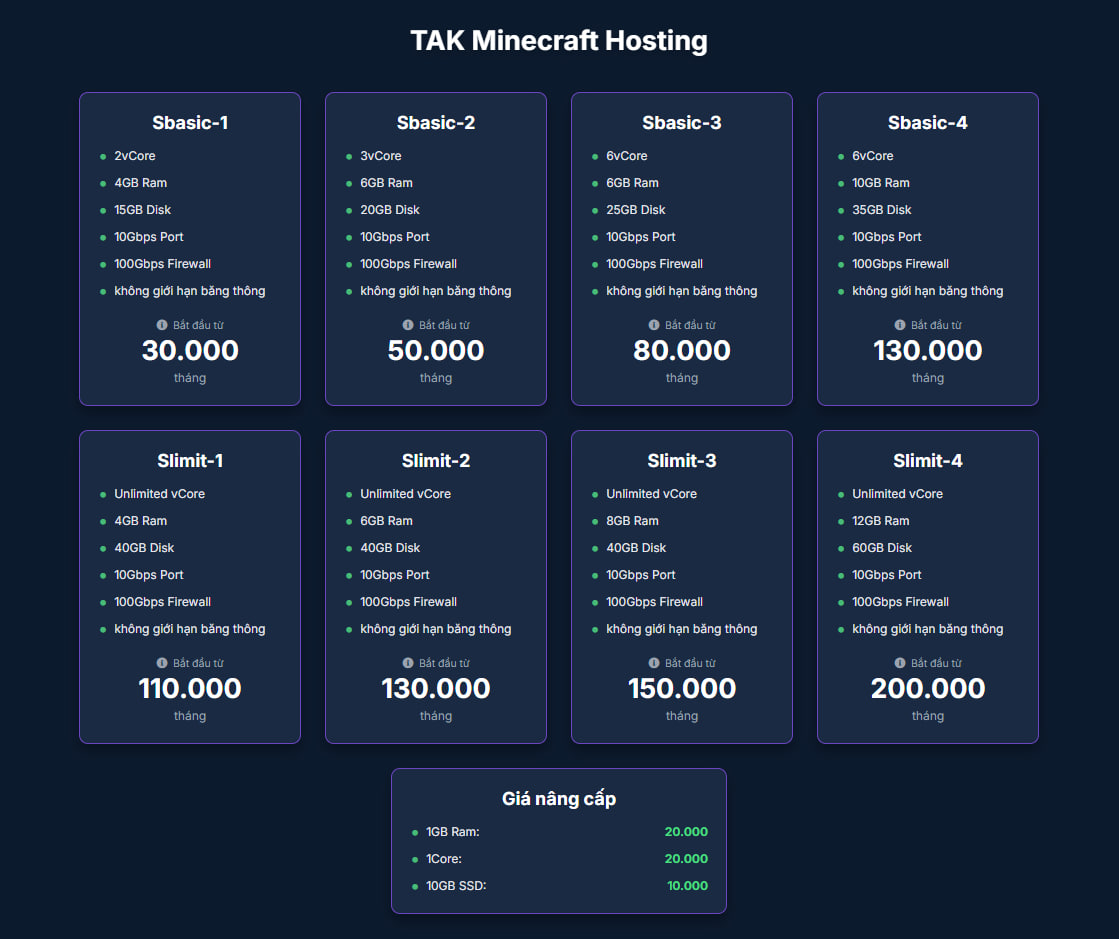
Task: Click không giới hạn băng thông in Sbasic-2
Action: tap(435, 291)
